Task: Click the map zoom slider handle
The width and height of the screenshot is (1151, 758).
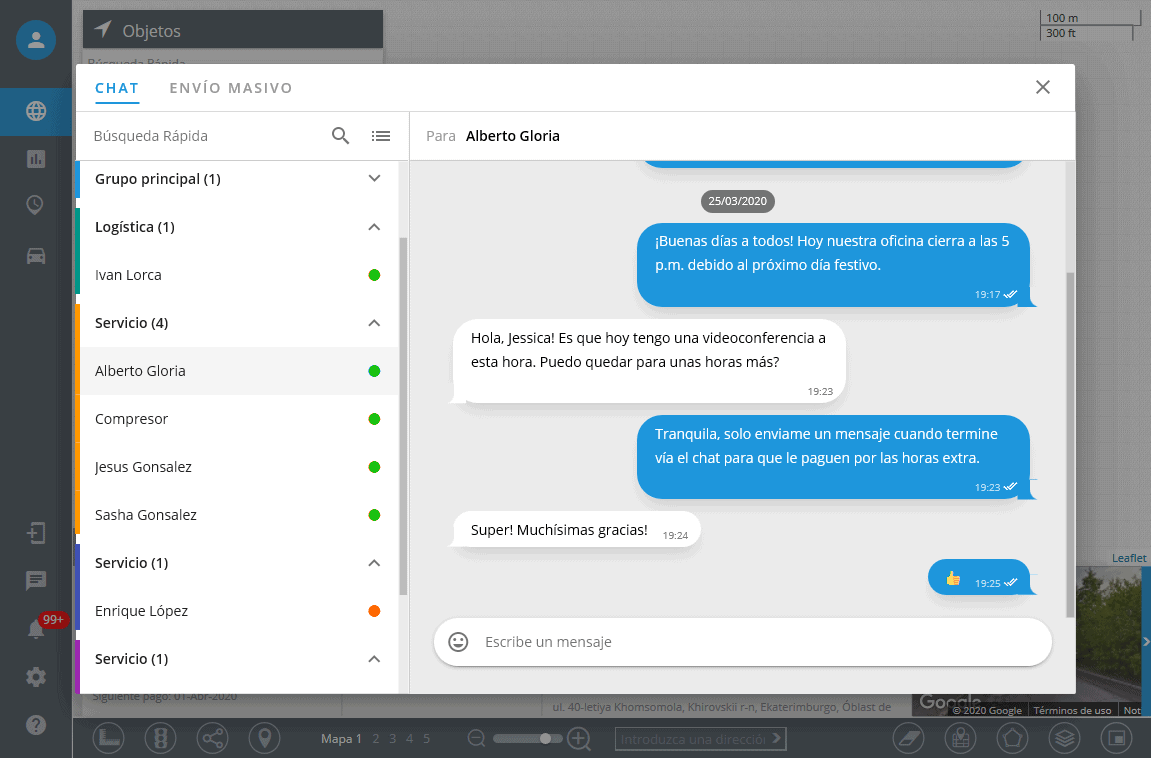Action: point(545,738)
